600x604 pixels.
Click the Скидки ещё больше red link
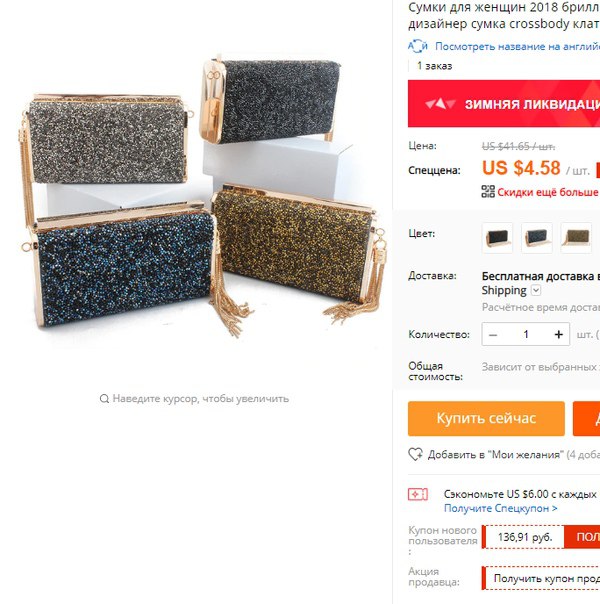coord(548,192)
